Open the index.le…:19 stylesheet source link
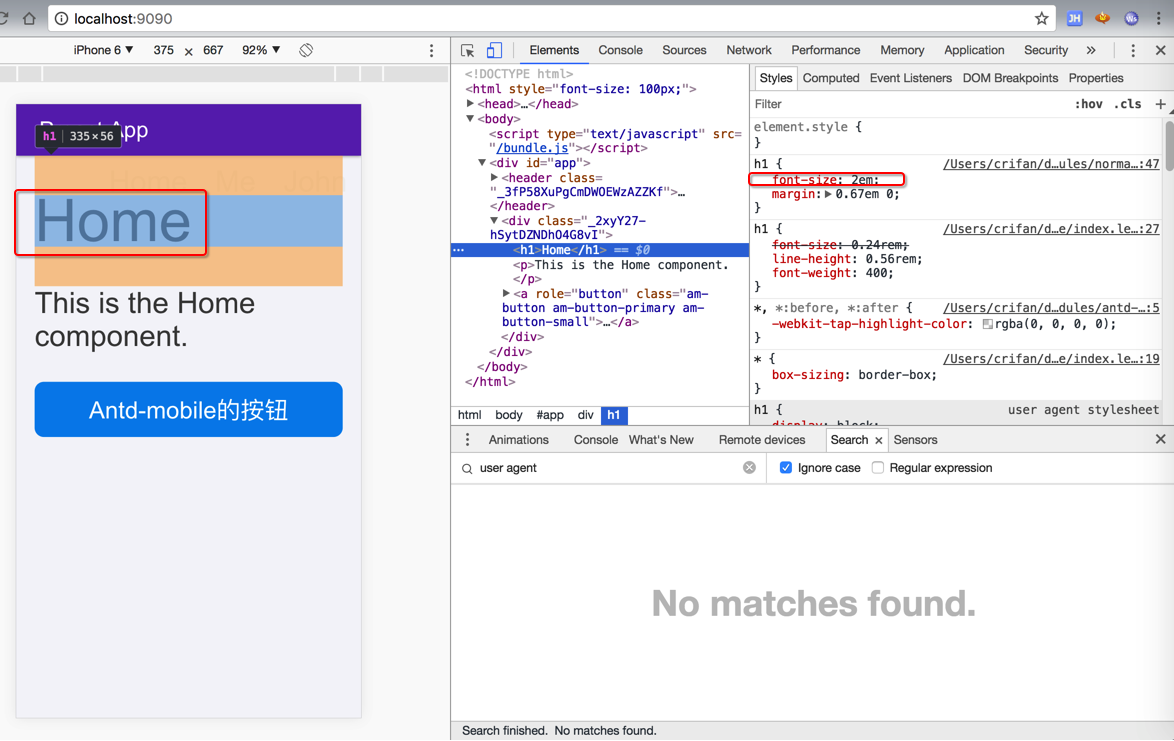The width and height of the screenshot is (1174, 741). [x=1051, y=359]
